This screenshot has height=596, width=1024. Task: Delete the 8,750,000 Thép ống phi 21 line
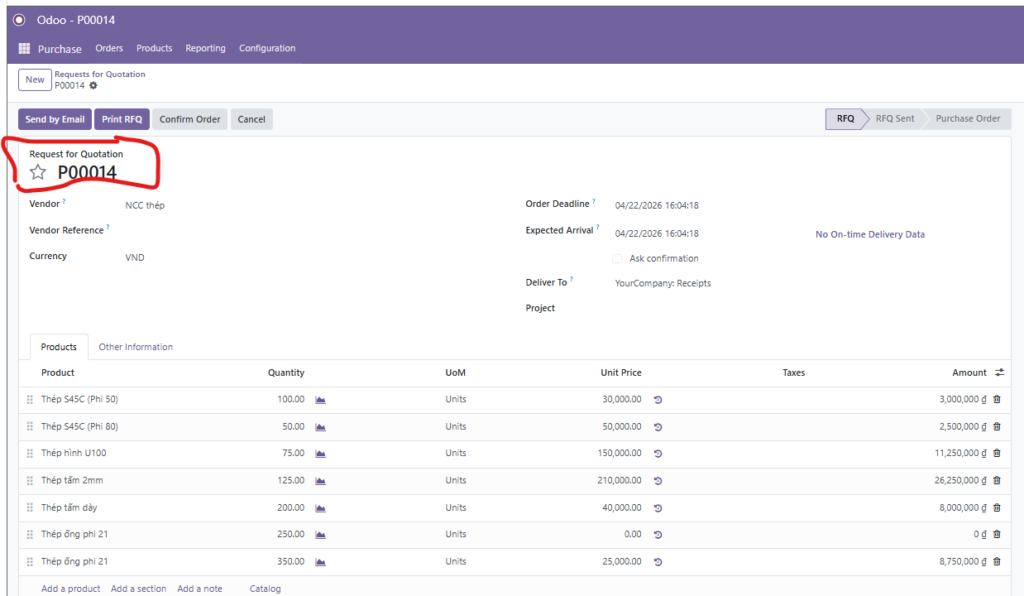coord(997,562)
